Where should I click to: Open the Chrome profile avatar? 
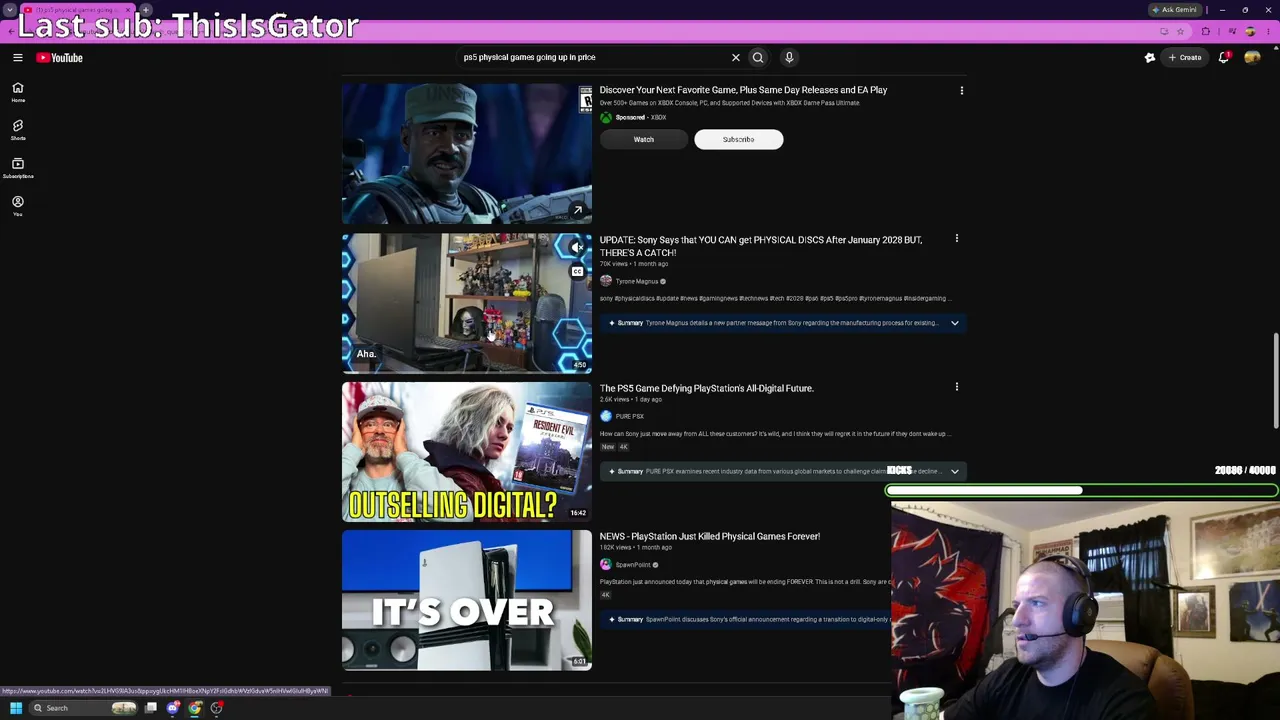click(x=1250, y=32)
